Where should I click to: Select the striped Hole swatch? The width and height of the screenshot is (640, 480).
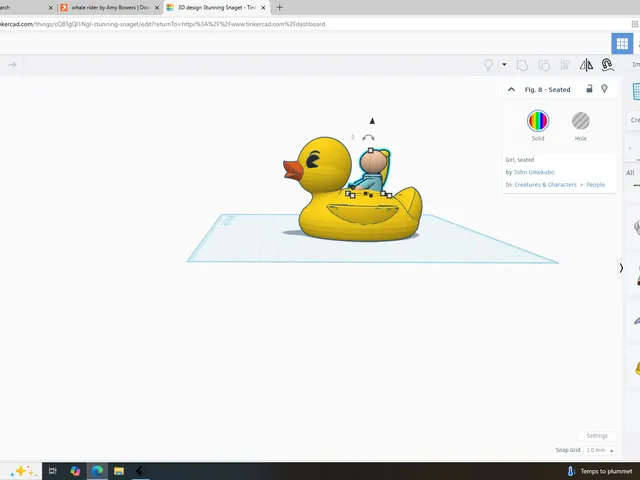click(580, 121)
